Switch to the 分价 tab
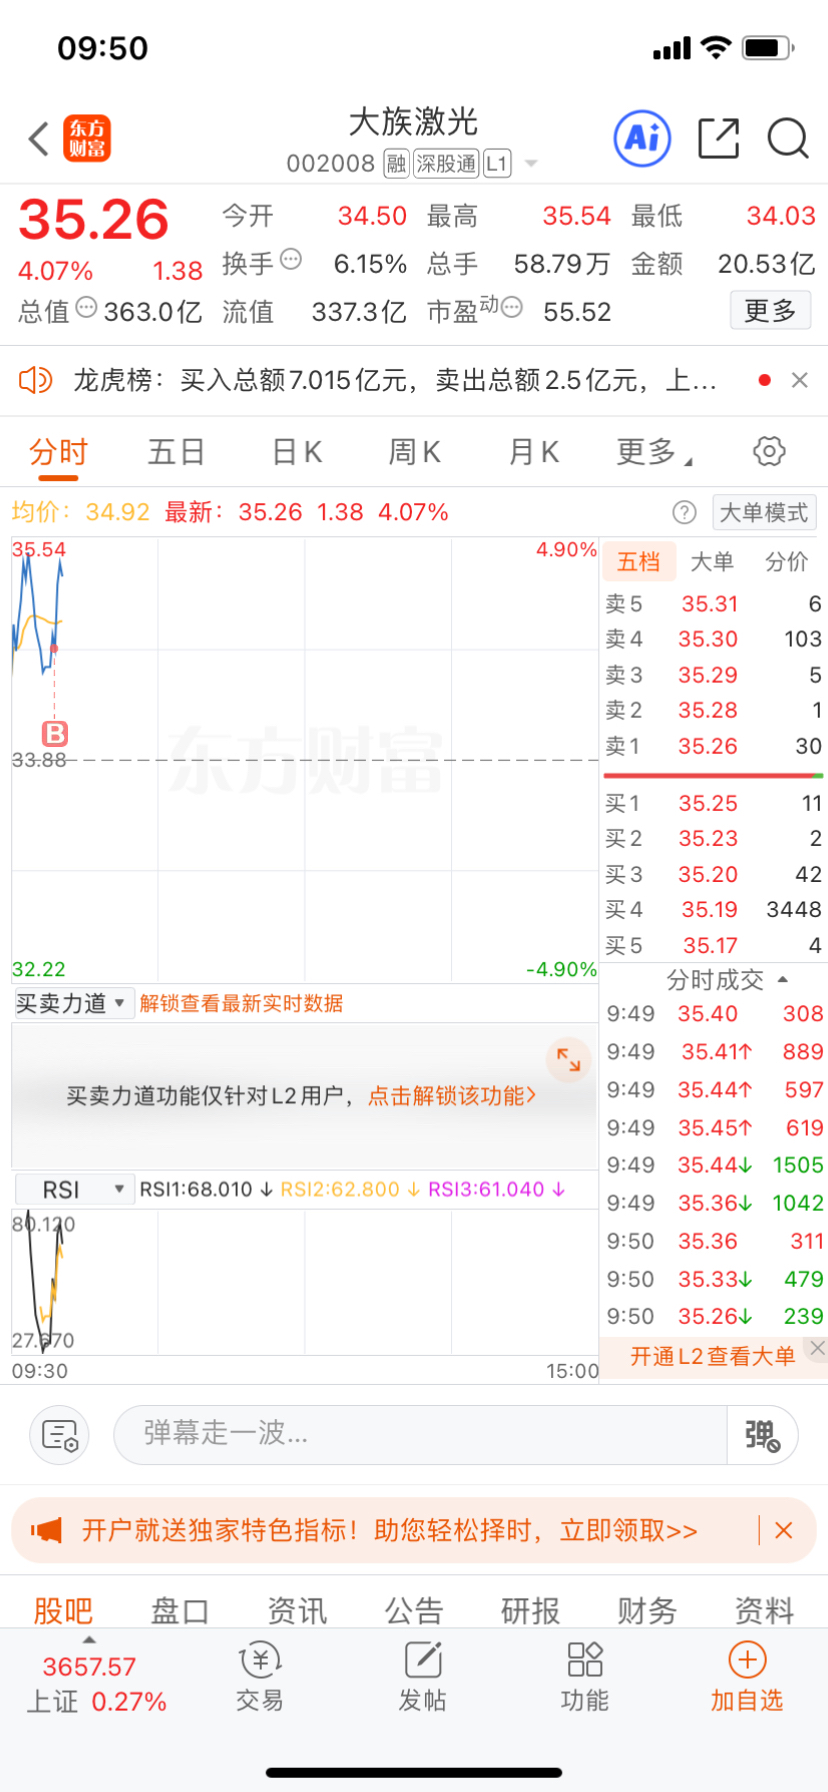828x1792 pixels. (x=787, y=562)
